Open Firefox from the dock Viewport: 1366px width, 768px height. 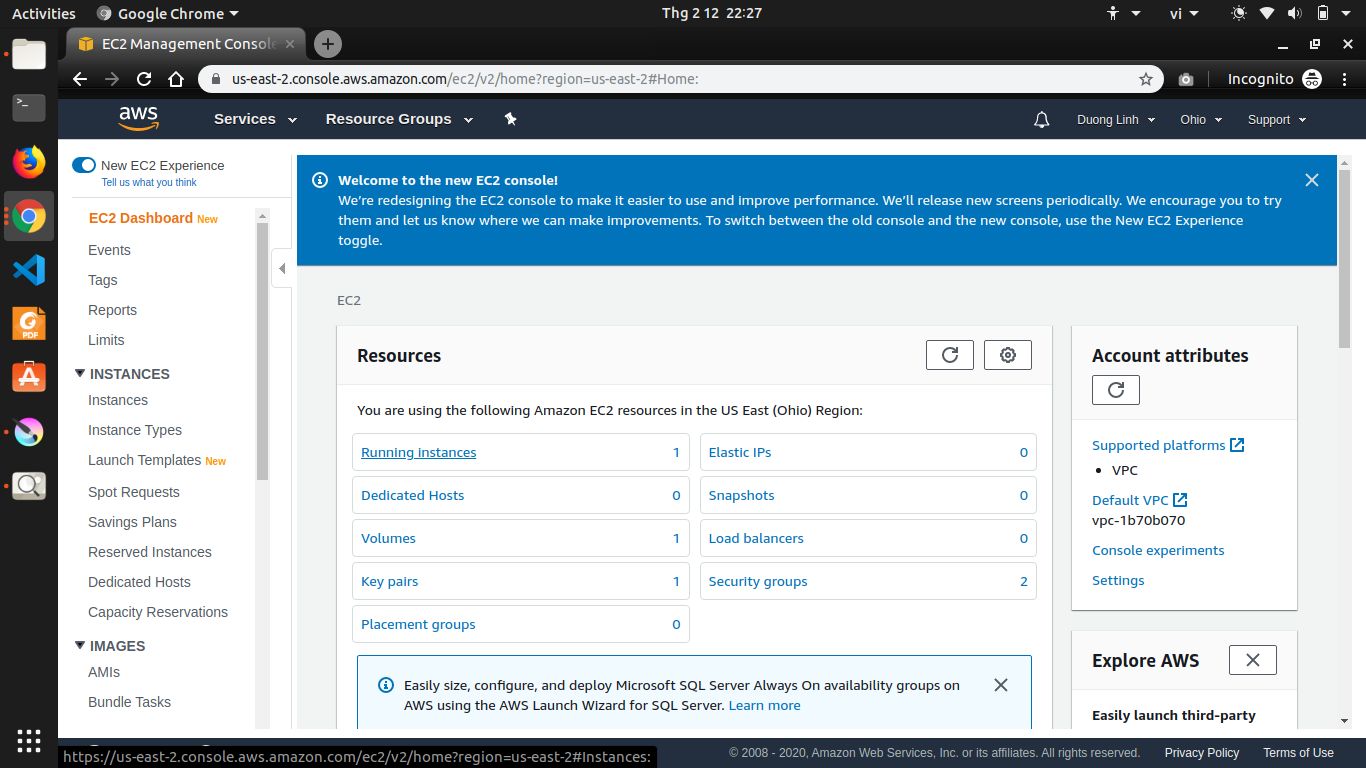[29, 161]
